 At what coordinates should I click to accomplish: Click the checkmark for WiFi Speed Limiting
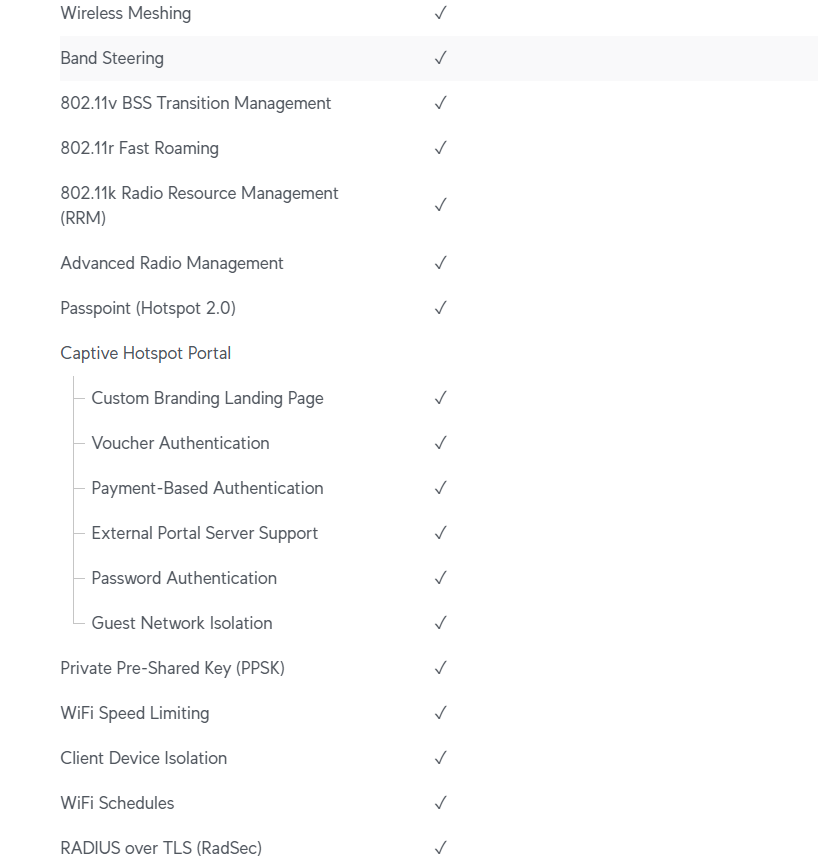tap(440, 713)
